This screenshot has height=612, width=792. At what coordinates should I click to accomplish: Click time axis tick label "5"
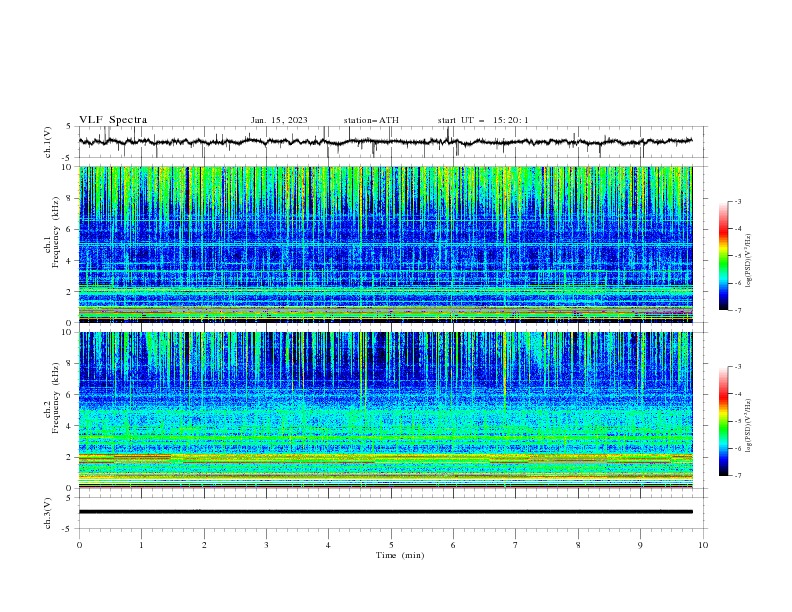click(x=391, y=545)
